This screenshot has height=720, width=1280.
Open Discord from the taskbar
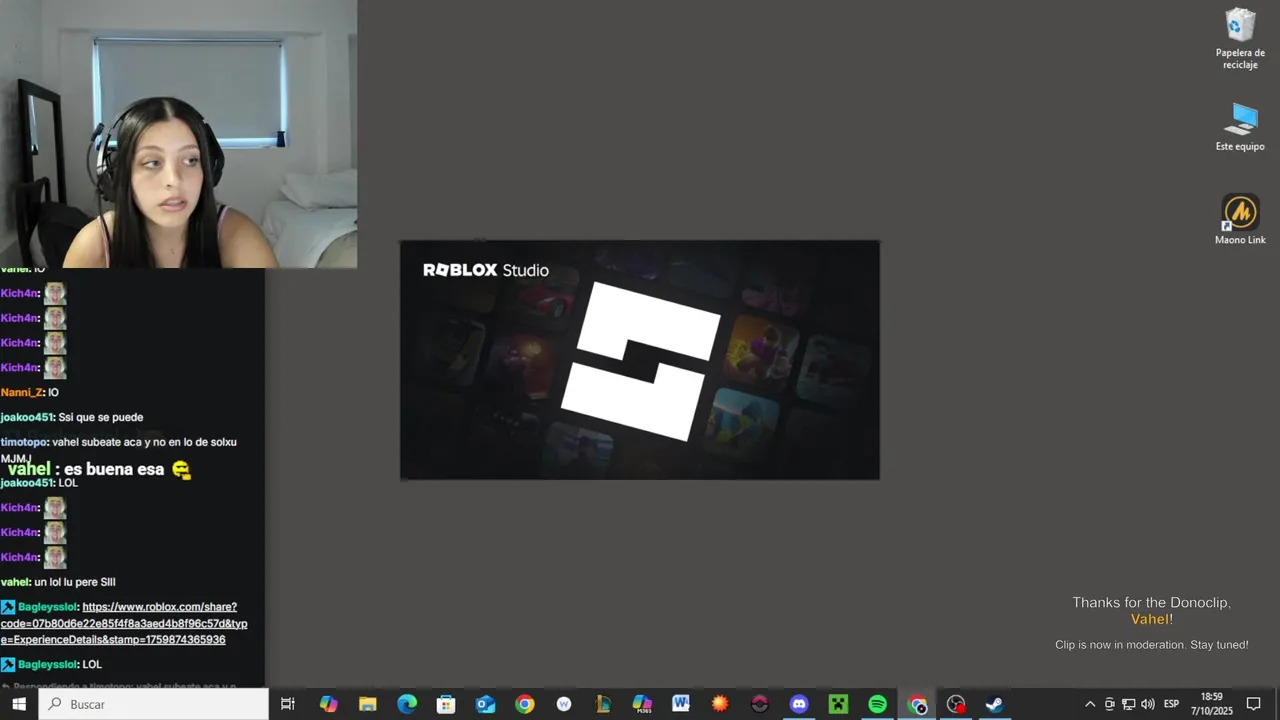tap(799, 704)
